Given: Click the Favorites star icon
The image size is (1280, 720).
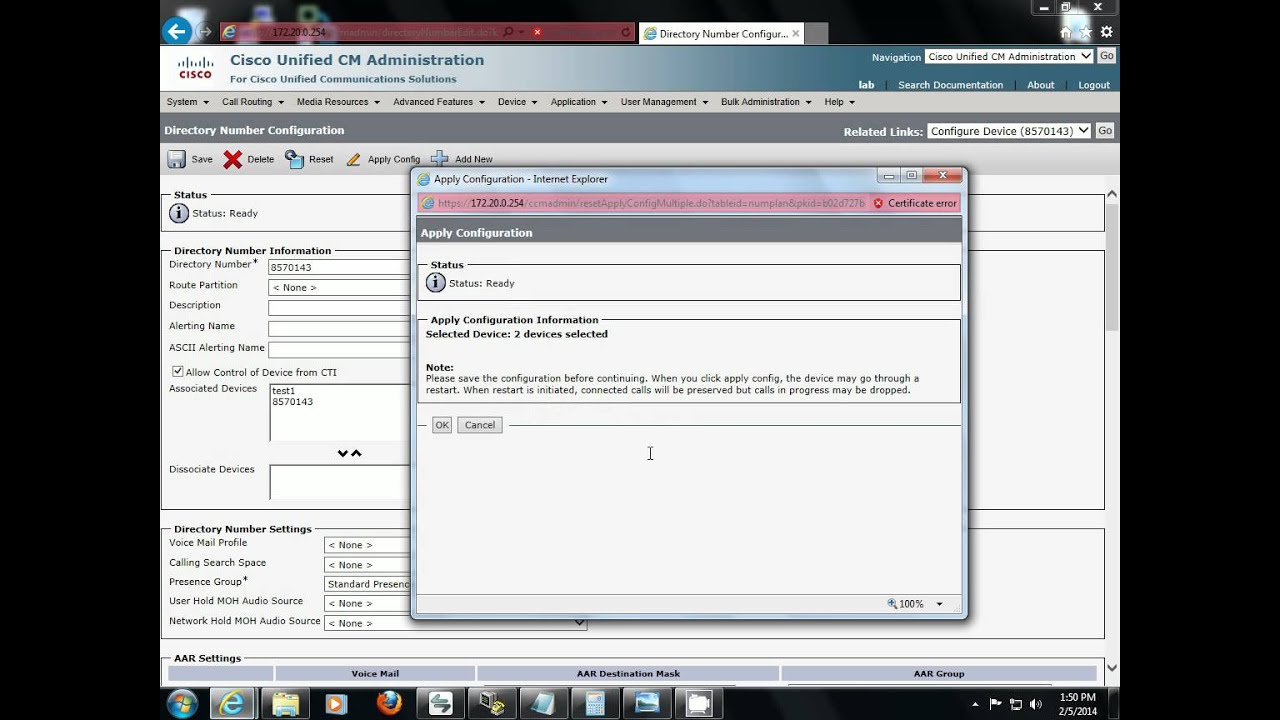Looking at the screenshot, I should pos(1086,32).
